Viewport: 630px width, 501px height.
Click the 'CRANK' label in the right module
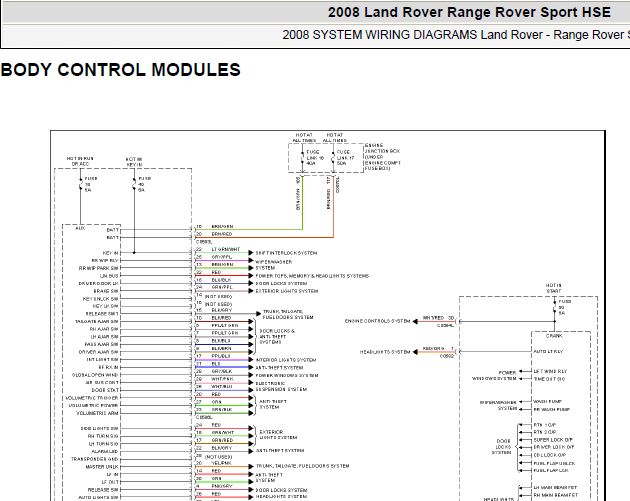[x=554, y=336]
